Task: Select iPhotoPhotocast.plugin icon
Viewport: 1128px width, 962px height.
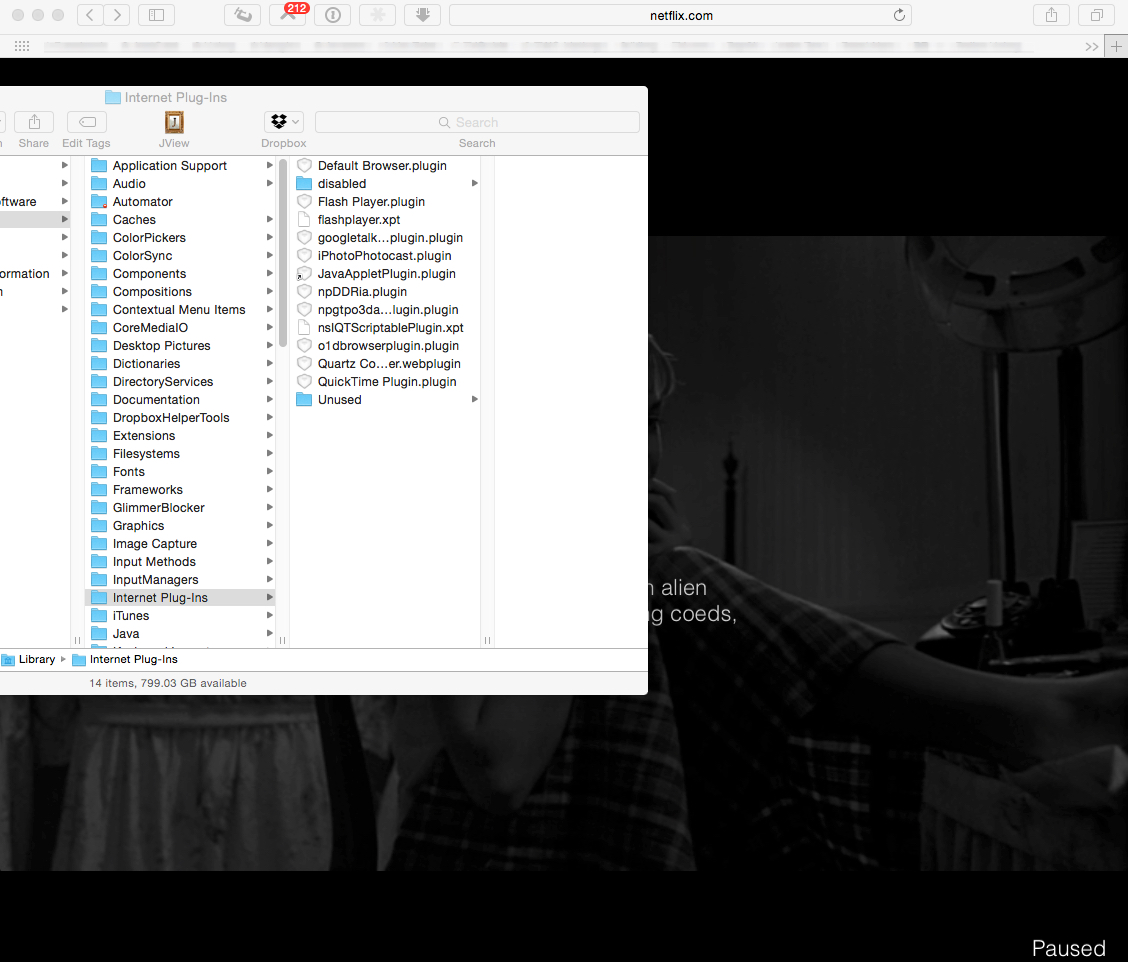Action: coord(304,255)
